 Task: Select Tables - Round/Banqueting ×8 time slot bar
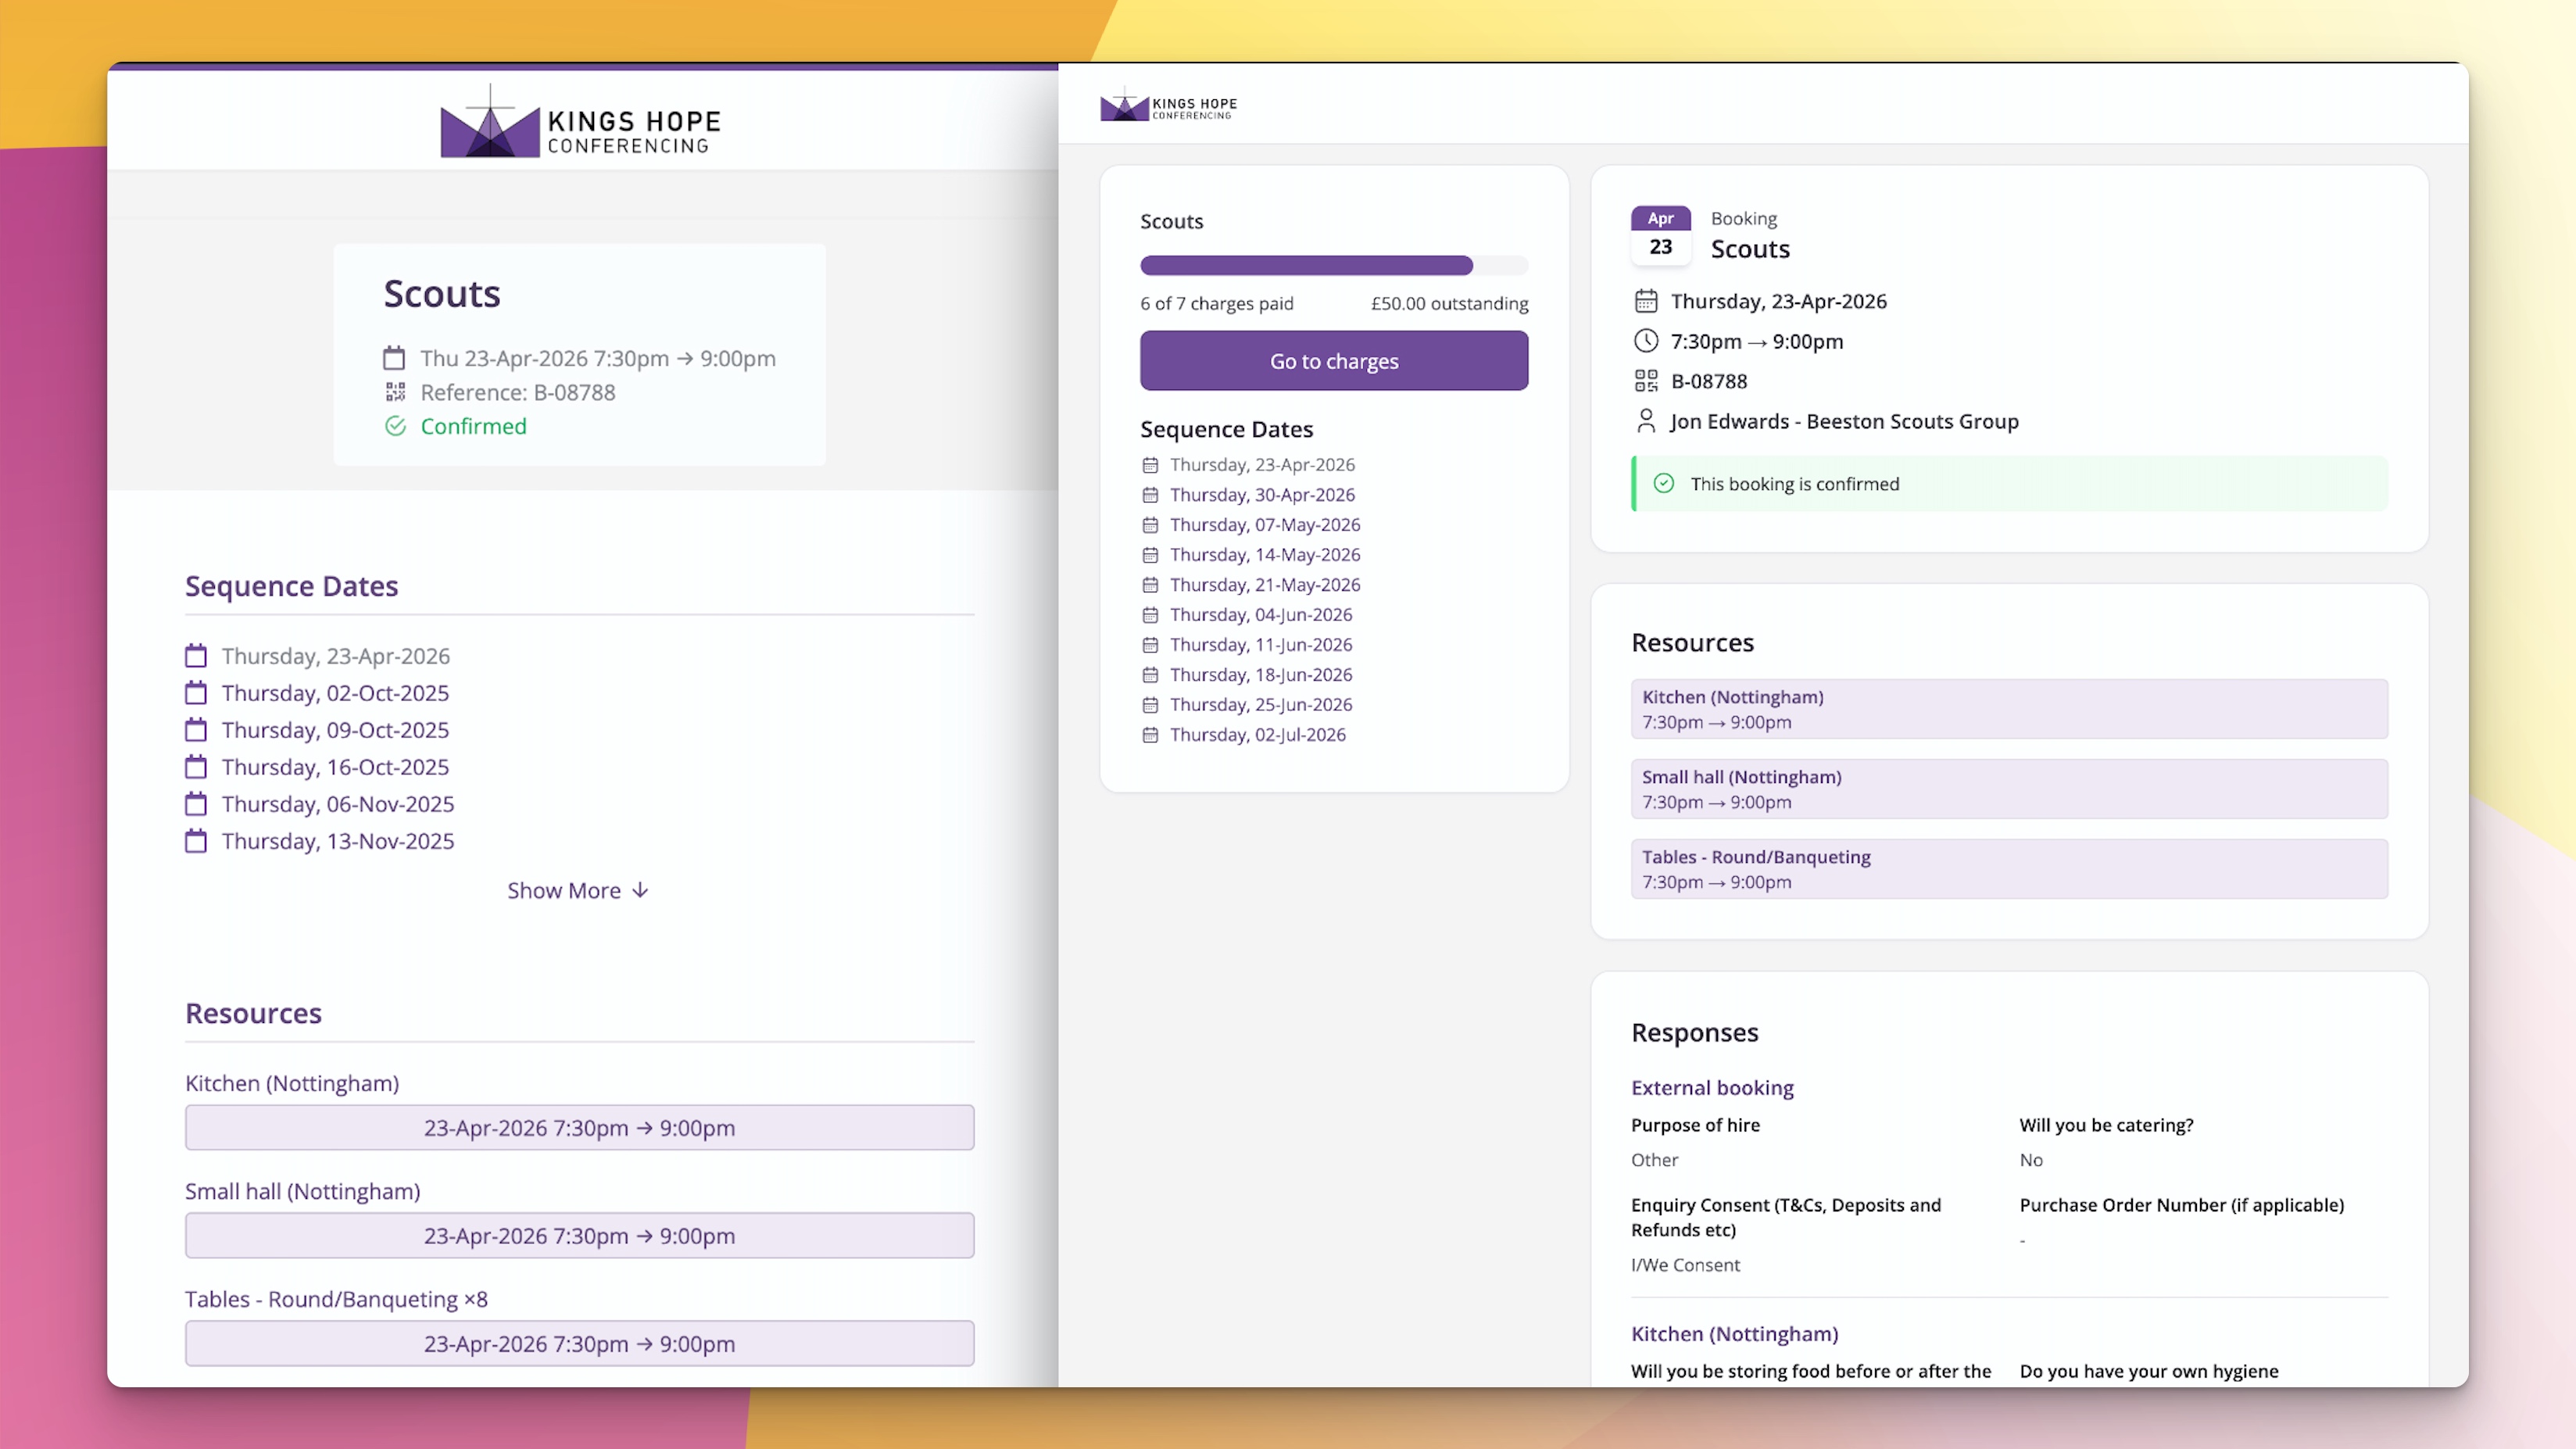[x=579, y=1343]
